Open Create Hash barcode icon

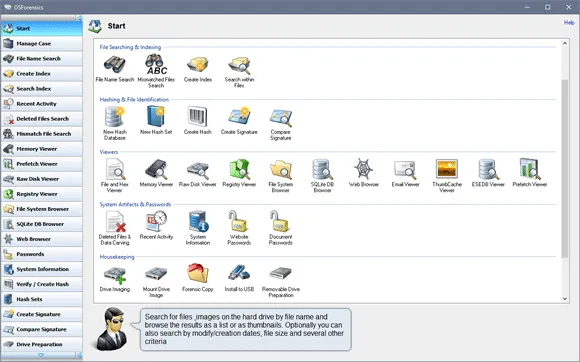[198, 117]
